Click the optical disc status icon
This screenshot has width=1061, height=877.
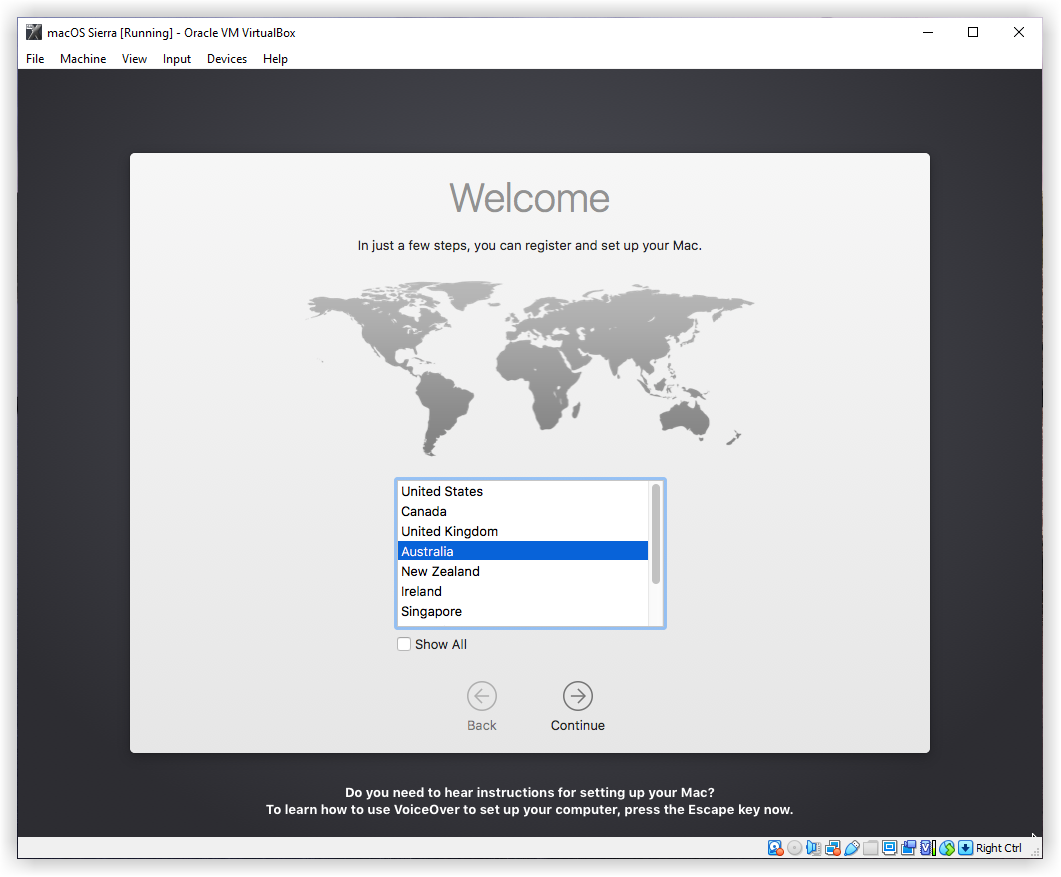coord(794,848)
